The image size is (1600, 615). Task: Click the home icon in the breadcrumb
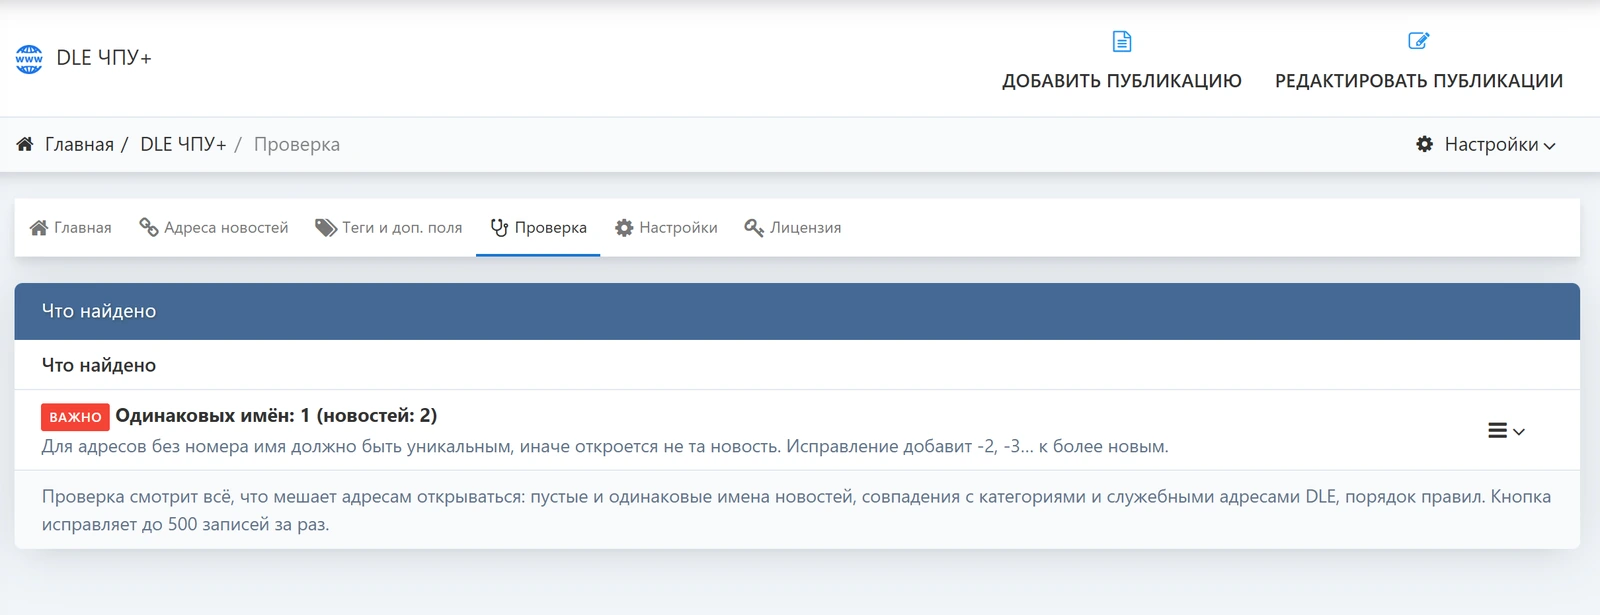[x=25, y=144]
